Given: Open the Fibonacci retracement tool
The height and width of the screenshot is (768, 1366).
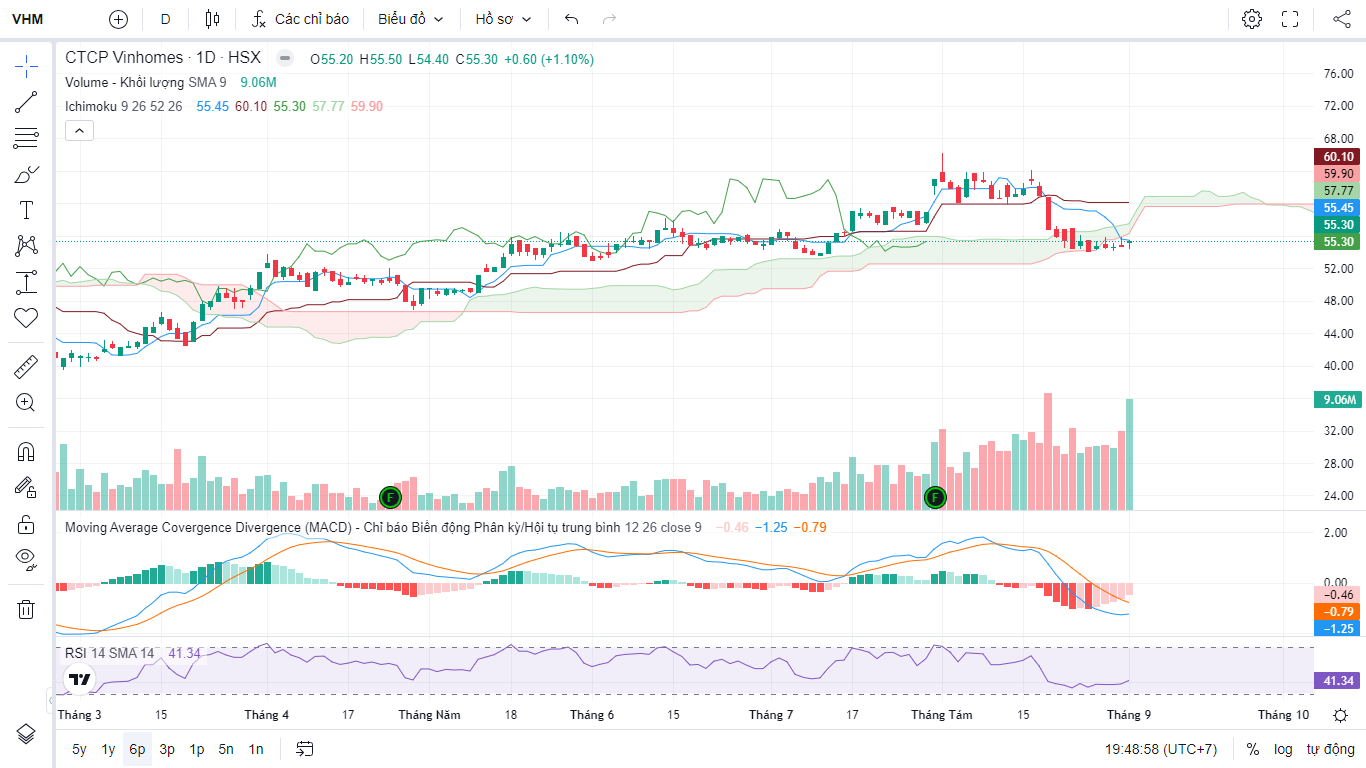Looking at the screenshot, I should pos(26,138).
